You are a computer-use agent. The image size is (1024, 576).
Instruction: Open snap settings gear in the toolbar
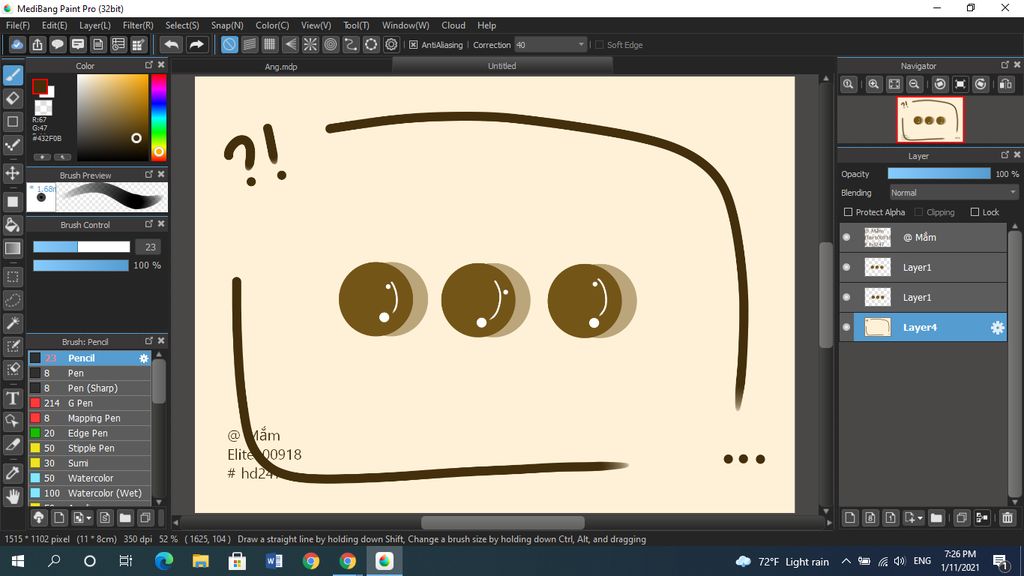click(391, 44)
